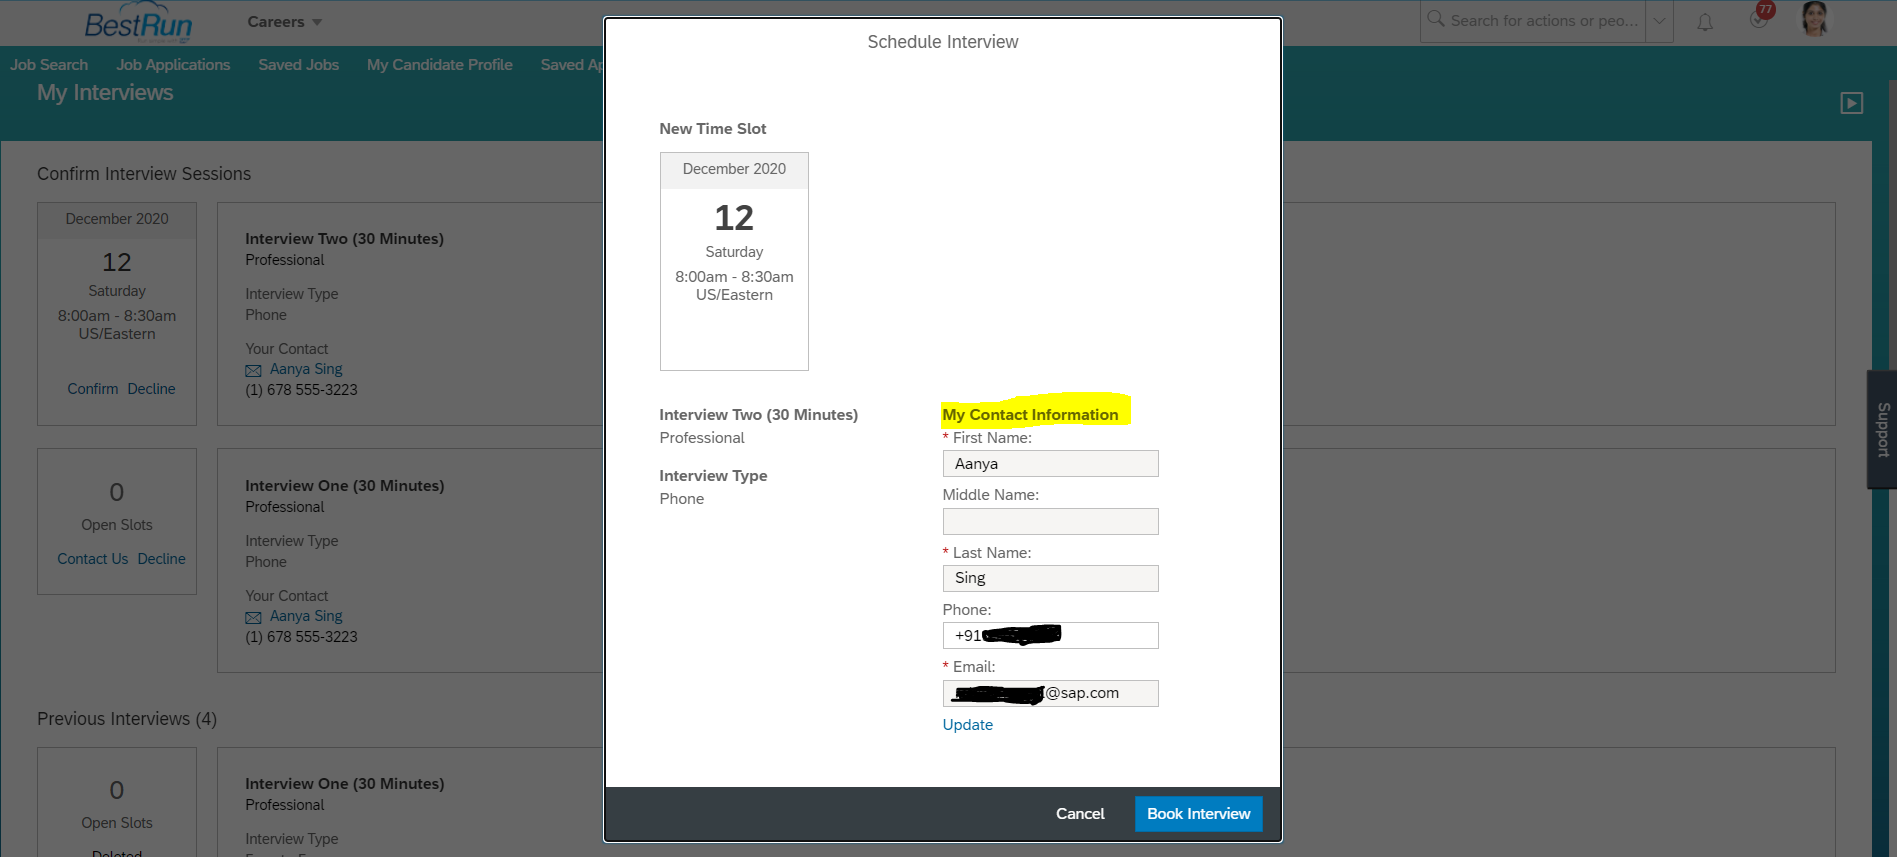Focus the Phone number field
This screenshot has height=857, width=1897.
tap(1050, 636)
